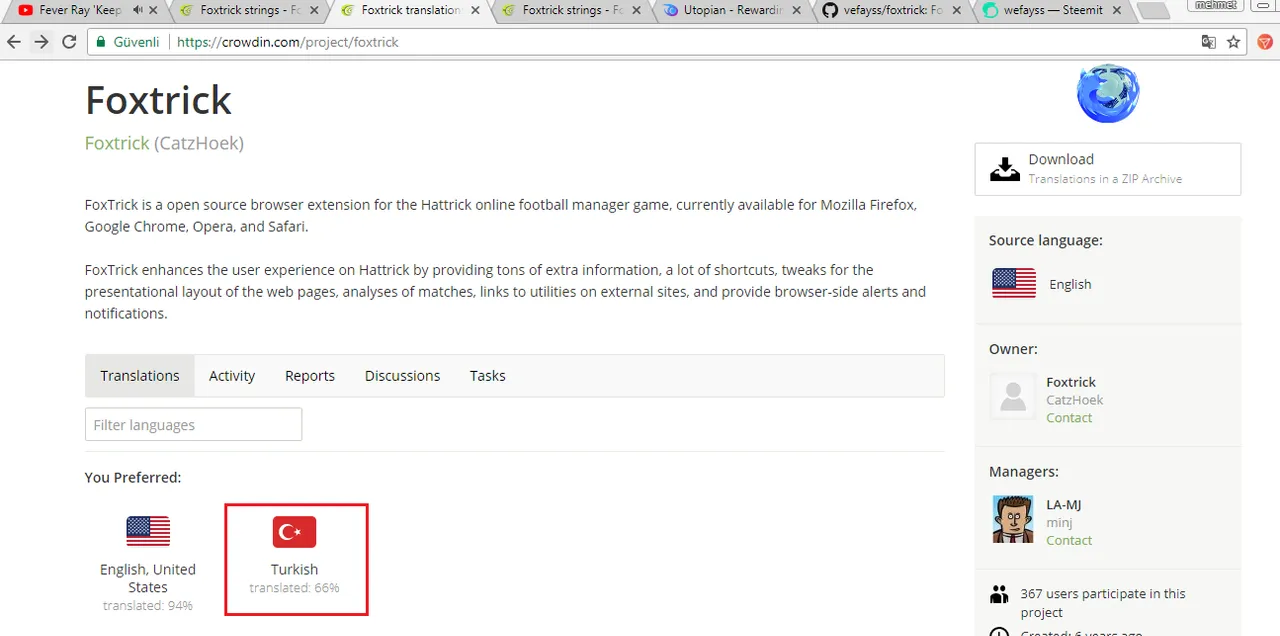Click the 'translated: 94%' text

tap(148, 606)
